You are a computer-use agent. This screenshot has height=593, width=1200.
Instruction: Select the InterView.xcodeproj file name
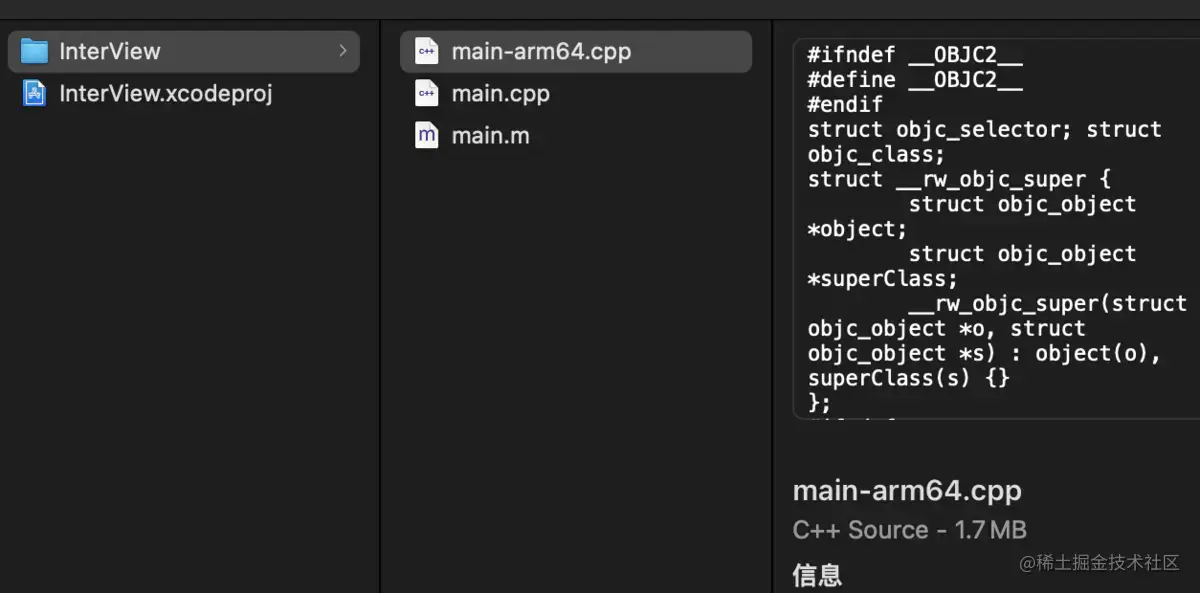[166, 93]
